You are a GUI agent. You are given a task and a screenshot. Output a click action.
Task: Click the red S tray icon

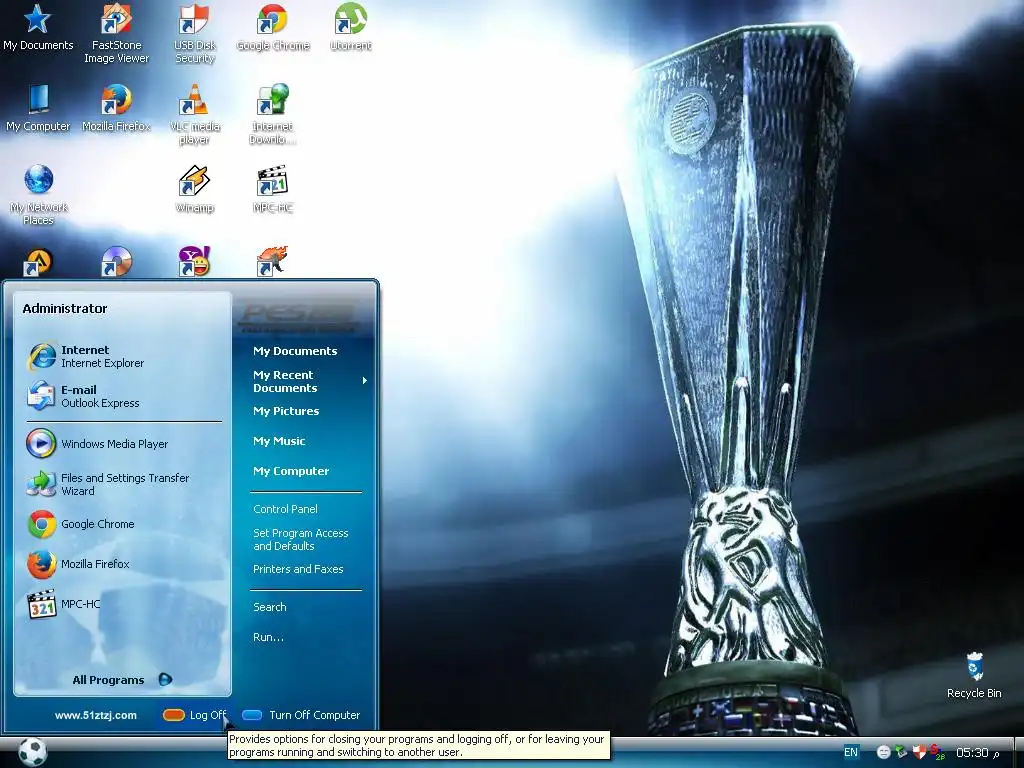coord(936,752)
